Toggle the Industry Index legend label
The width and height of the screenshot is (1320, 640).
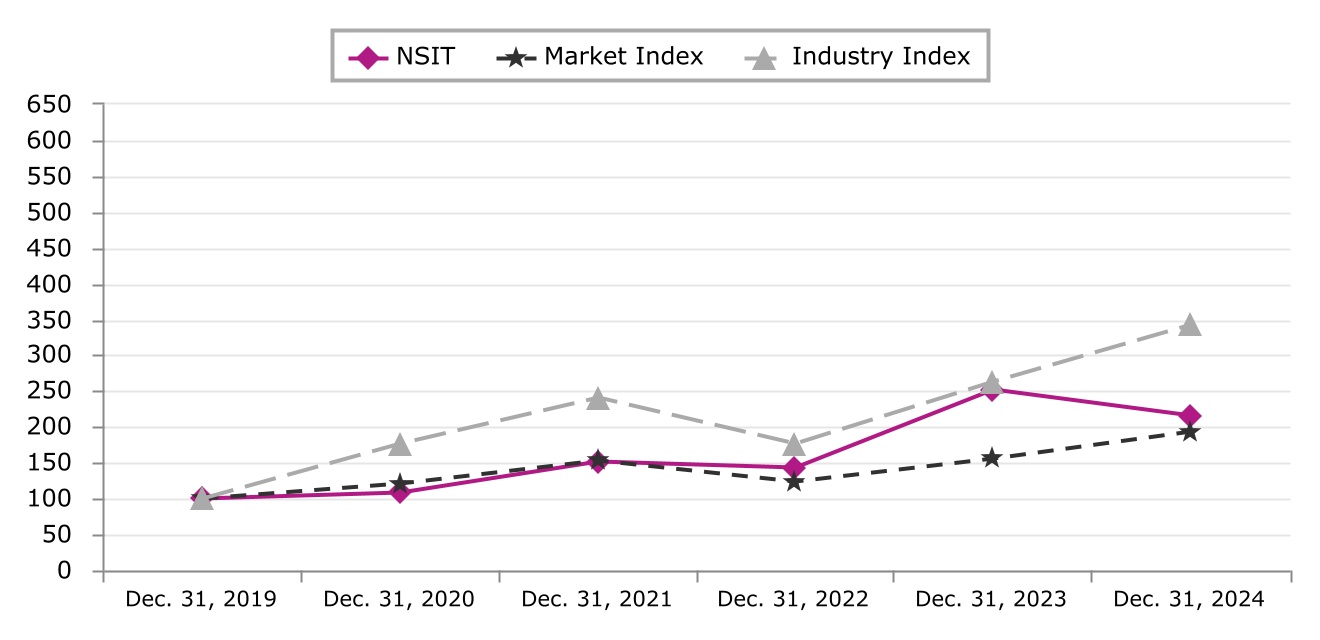(x=880, y=57)
